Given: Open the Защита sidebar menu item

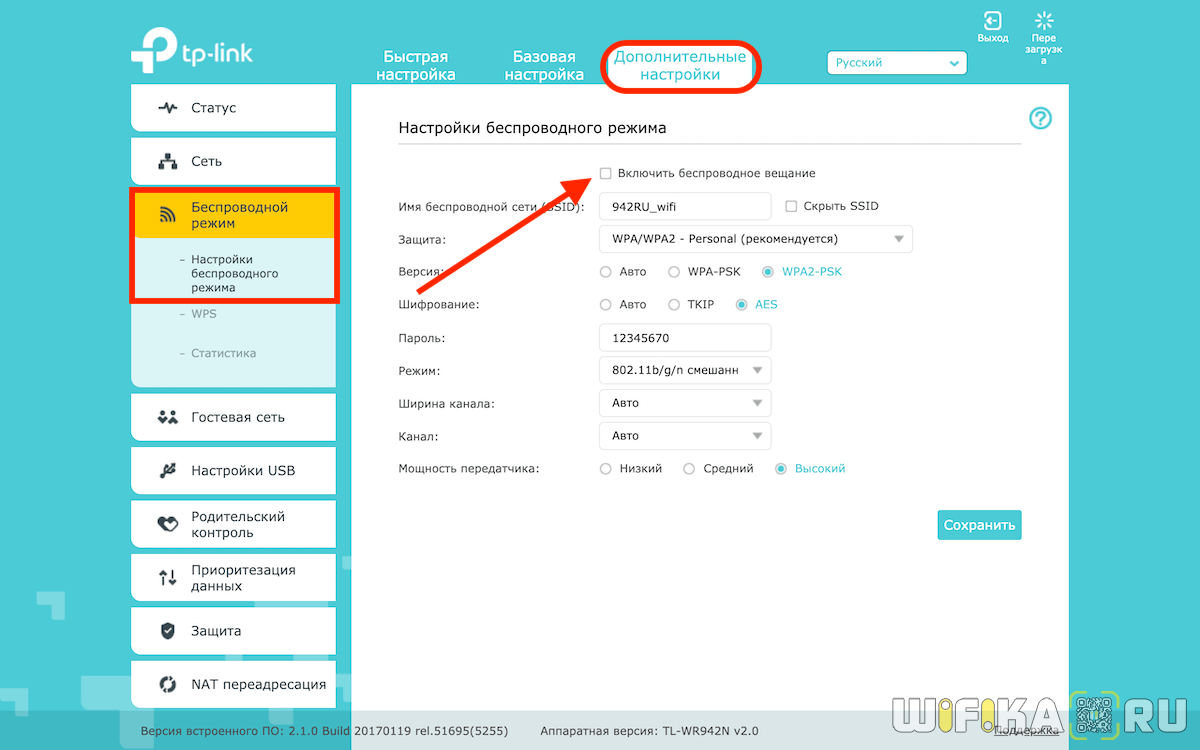Looking at the screenshot, I should pos(233,631).
